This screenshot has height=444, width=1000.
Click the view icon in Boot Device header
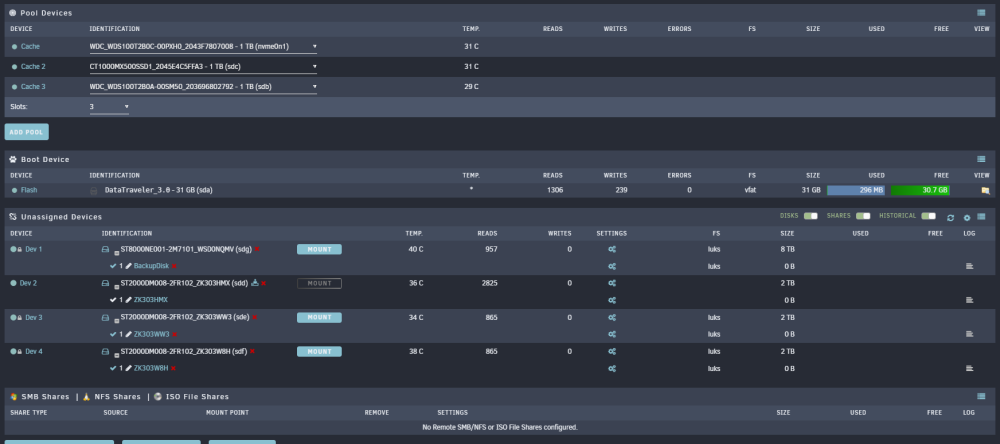click(x=982, y=159)
